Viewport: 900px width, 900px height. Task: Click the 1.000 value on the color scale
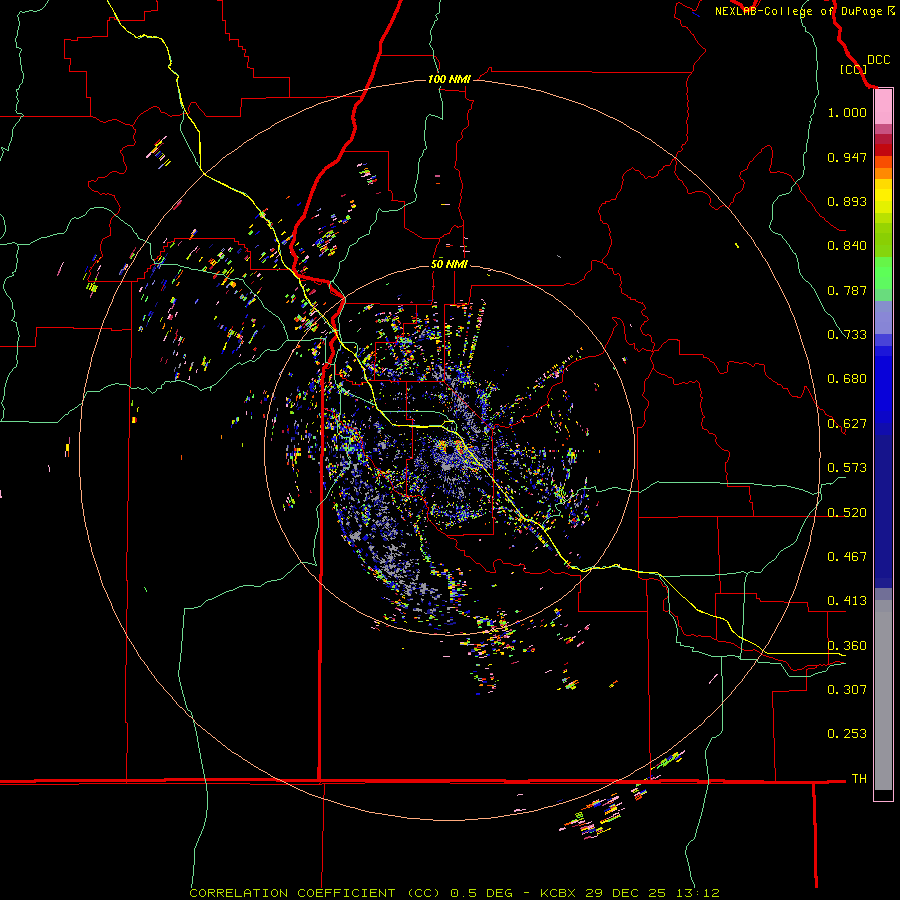847,112
